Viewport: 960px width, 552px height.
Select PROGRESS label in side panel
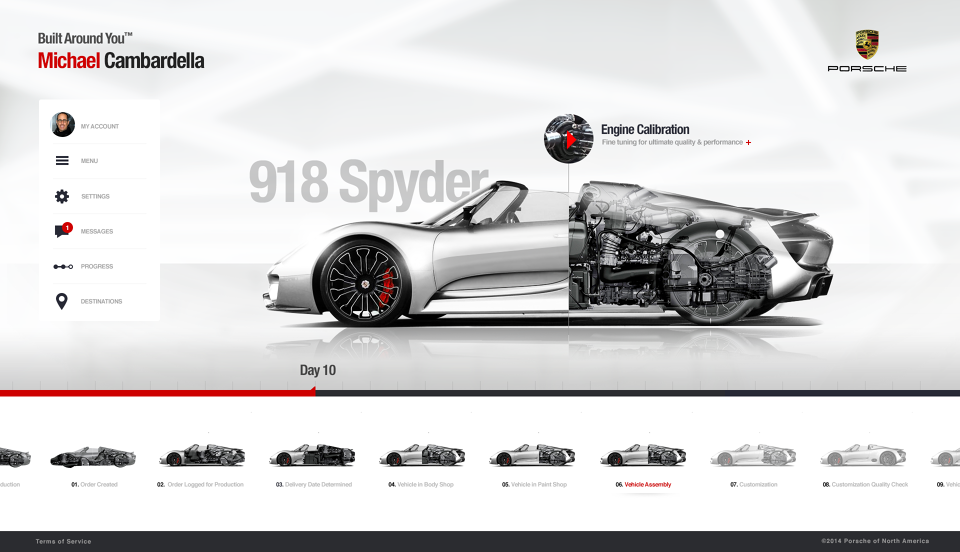tap(97, 266)
